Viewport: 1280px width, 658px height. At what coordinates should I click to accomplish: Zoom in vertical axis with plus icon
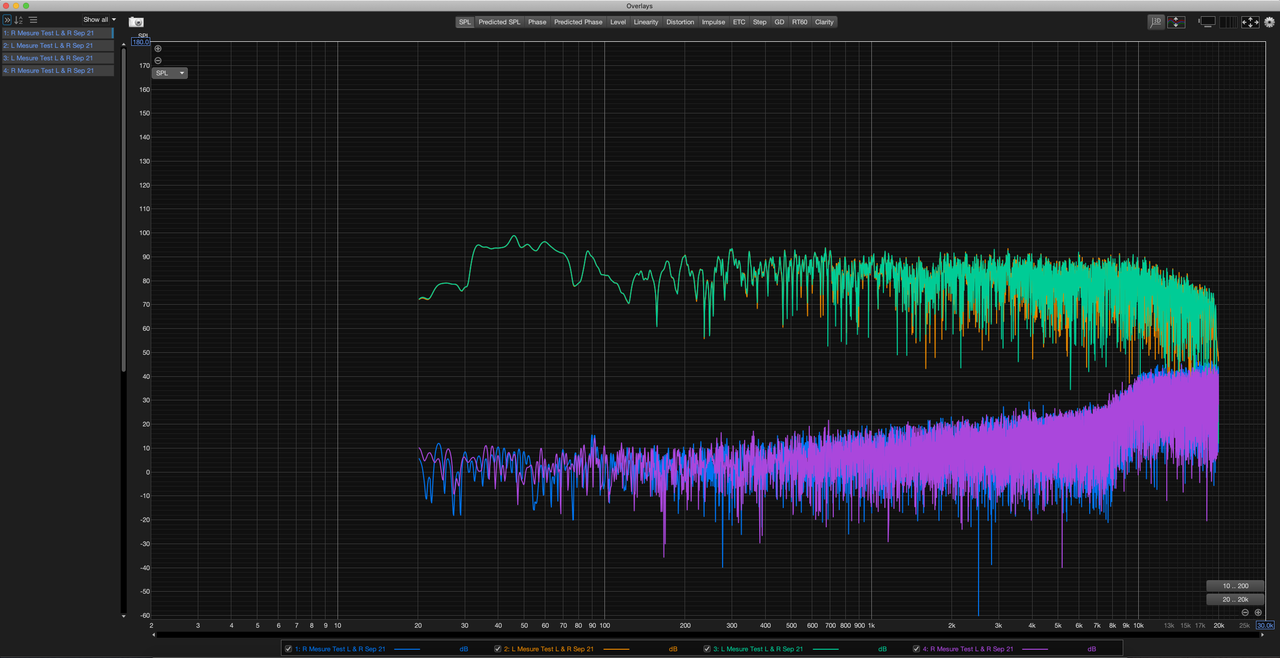pyautogui.click(x=158, y=49)
